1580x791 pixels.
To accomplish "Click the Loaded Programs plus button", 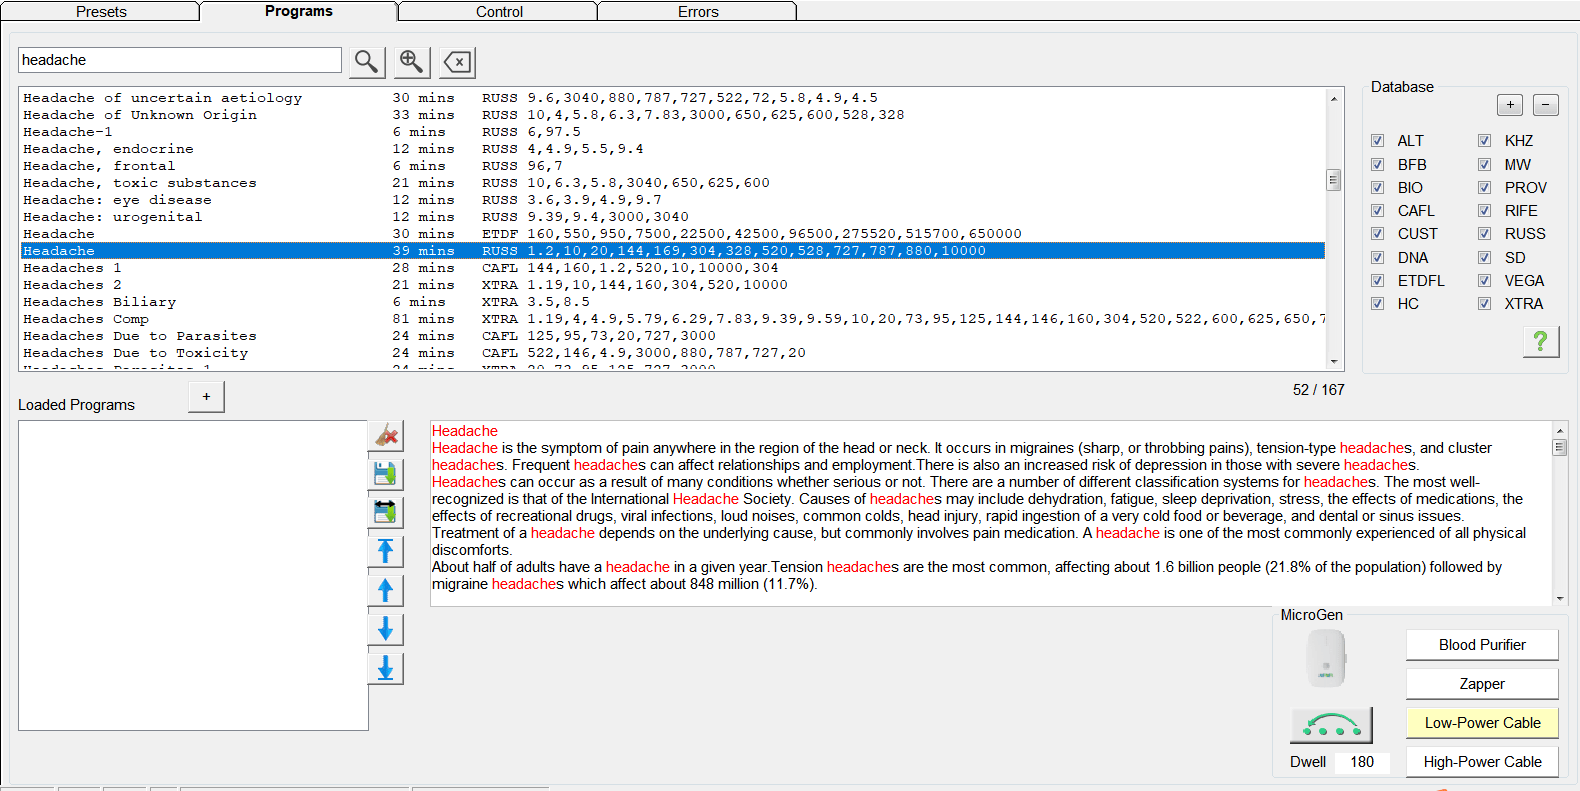I will coord(206,397).
